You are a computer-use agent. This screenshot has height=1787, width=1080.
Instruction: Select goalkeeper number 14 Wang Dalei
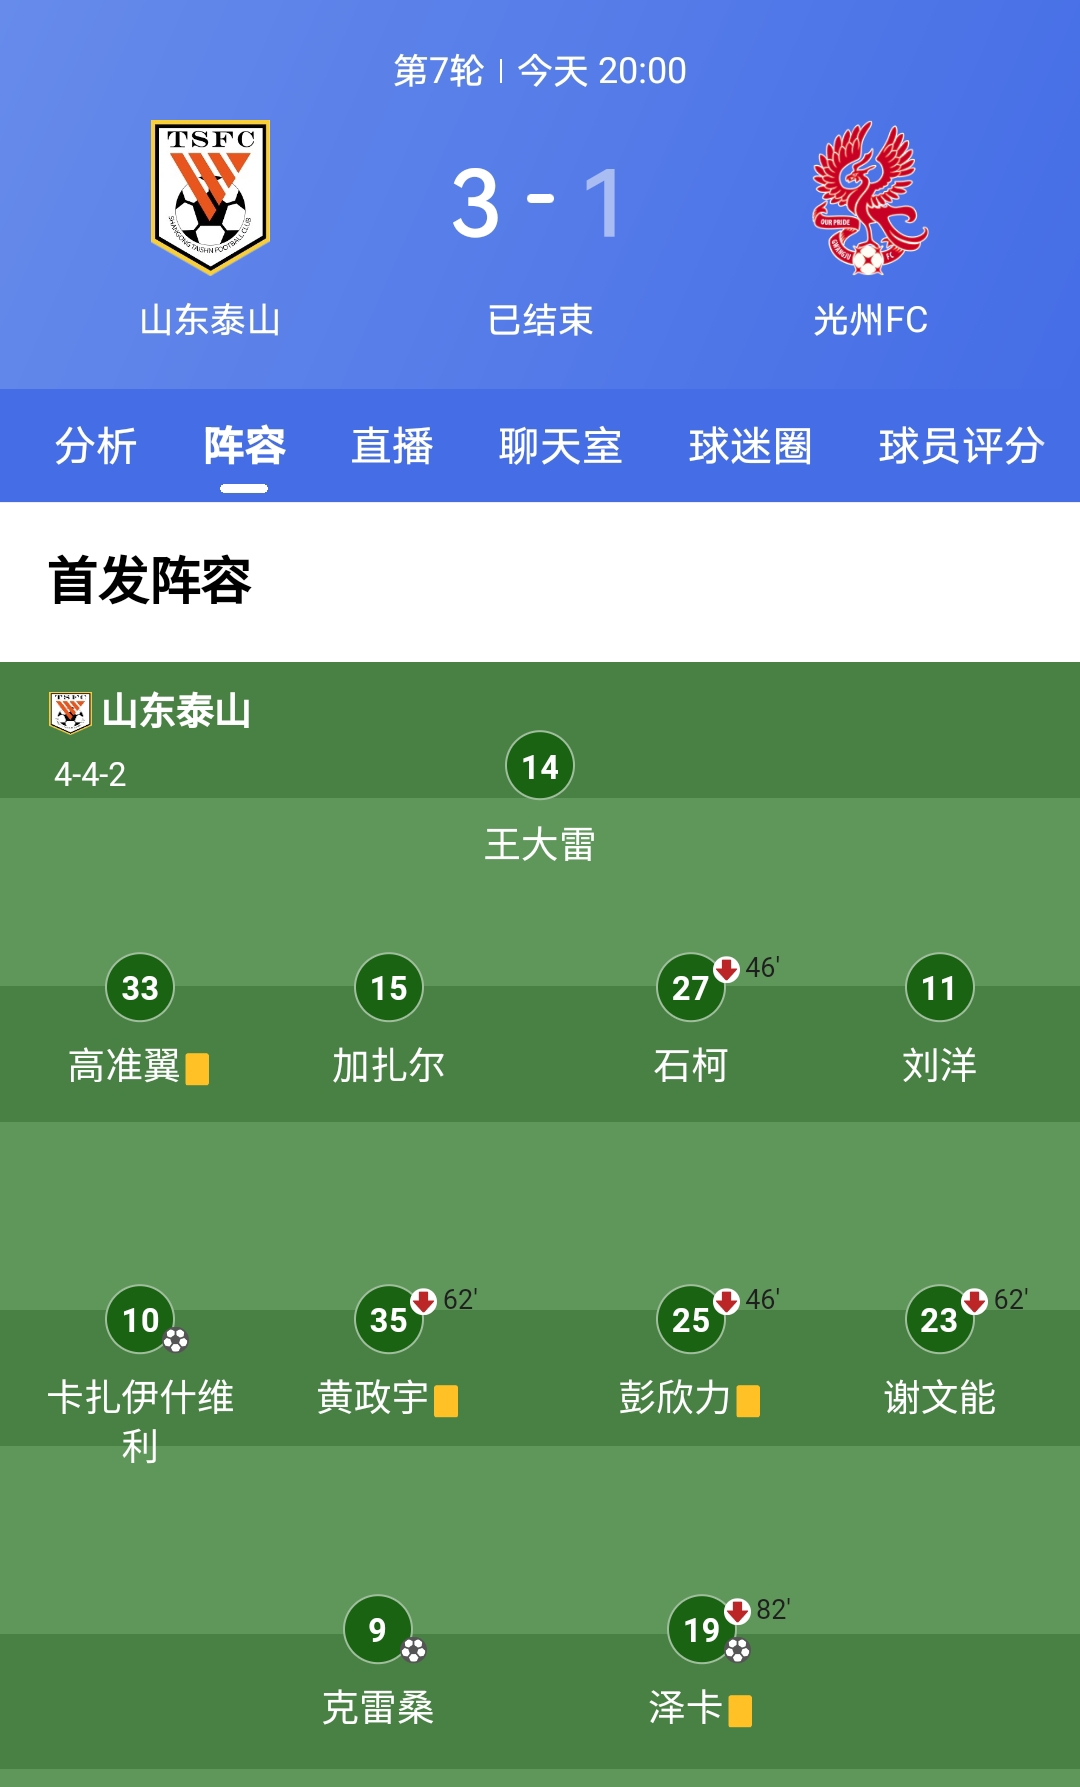point(540,766)
